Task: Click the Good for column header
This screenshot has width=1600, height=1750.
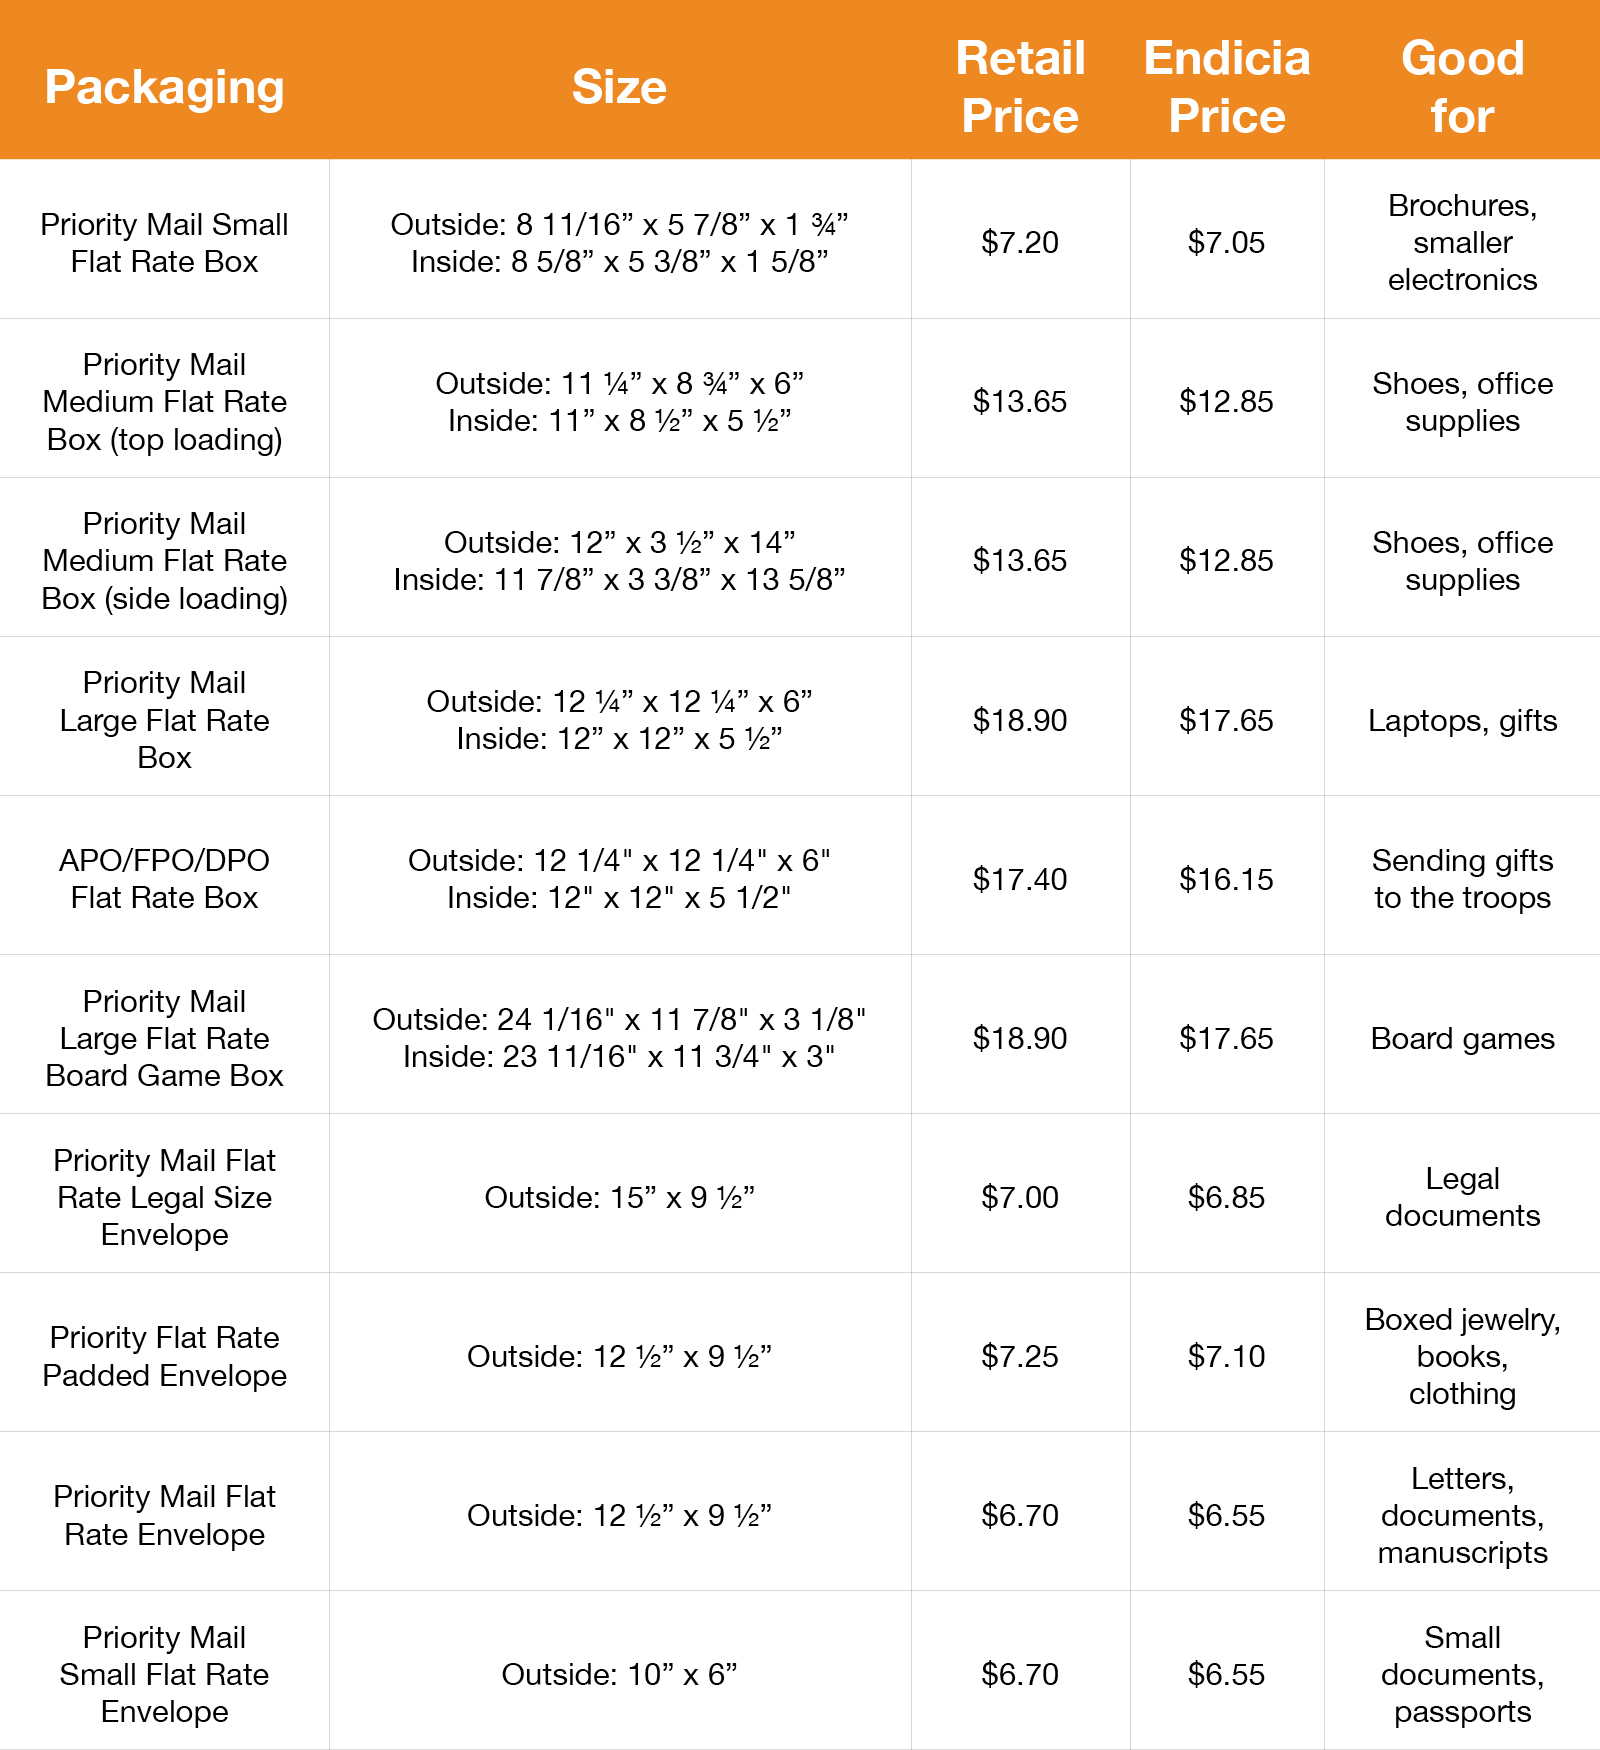Action: [x=1462, y=87]
